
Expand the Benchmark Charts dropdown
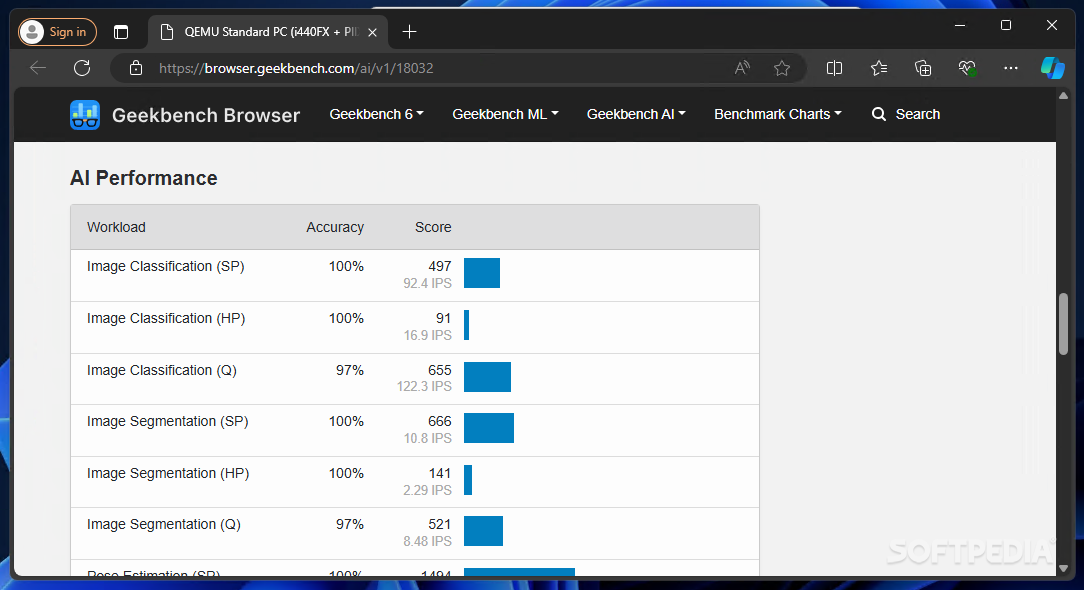point(778,114)
